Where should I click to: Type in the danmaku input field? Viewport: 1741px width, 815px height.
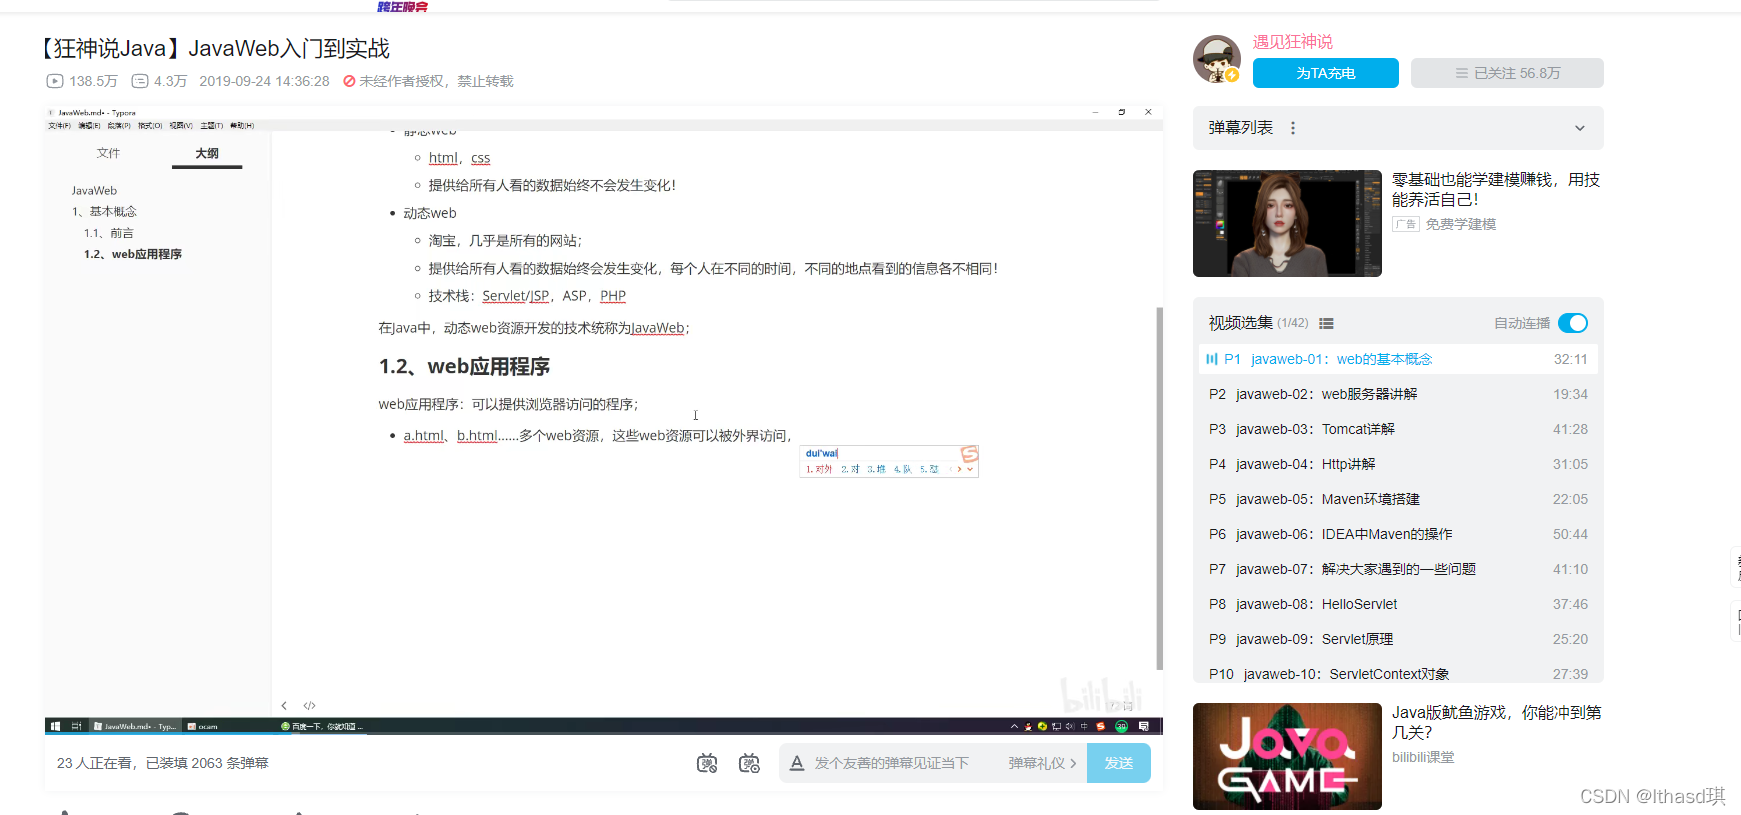pyautogui.click(x=892, y=763)
